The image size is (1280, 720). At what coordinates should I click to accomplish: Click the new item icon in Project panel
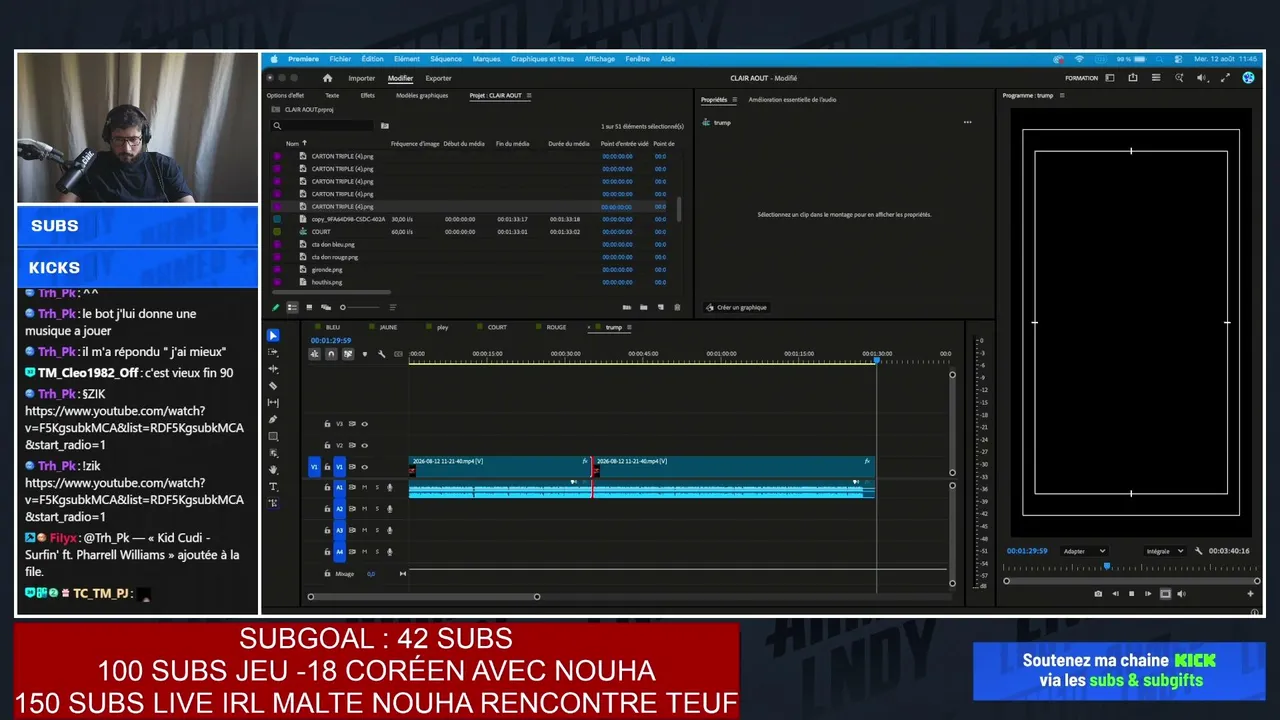point(660,307)
